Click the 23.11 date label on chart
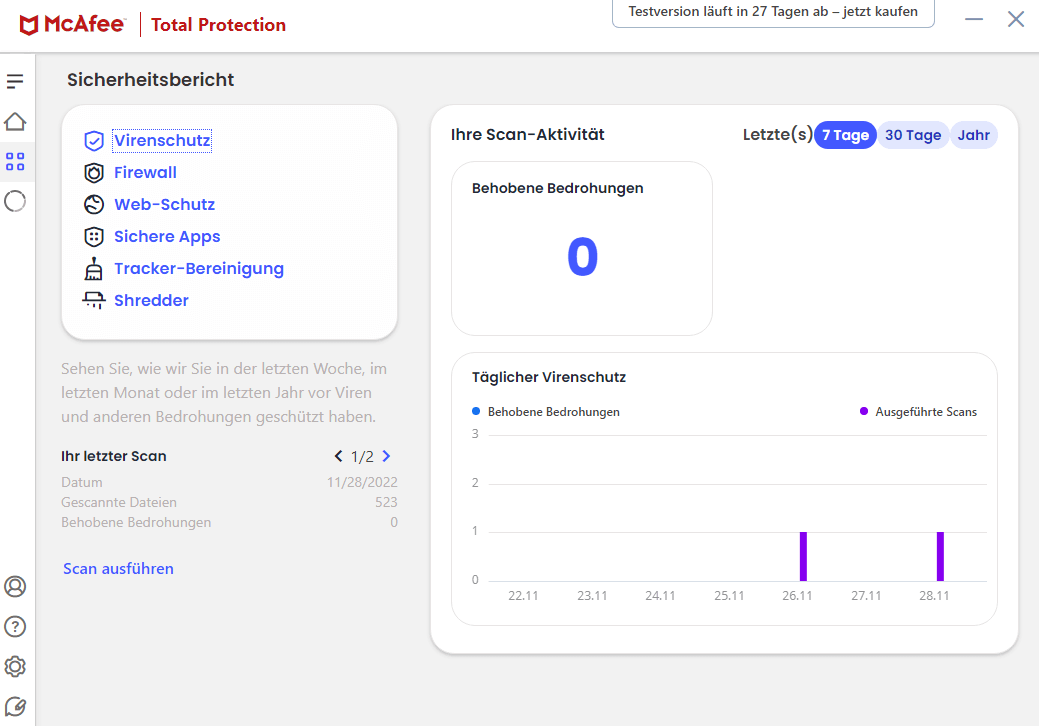The image size is (1039, 726). 592,596
